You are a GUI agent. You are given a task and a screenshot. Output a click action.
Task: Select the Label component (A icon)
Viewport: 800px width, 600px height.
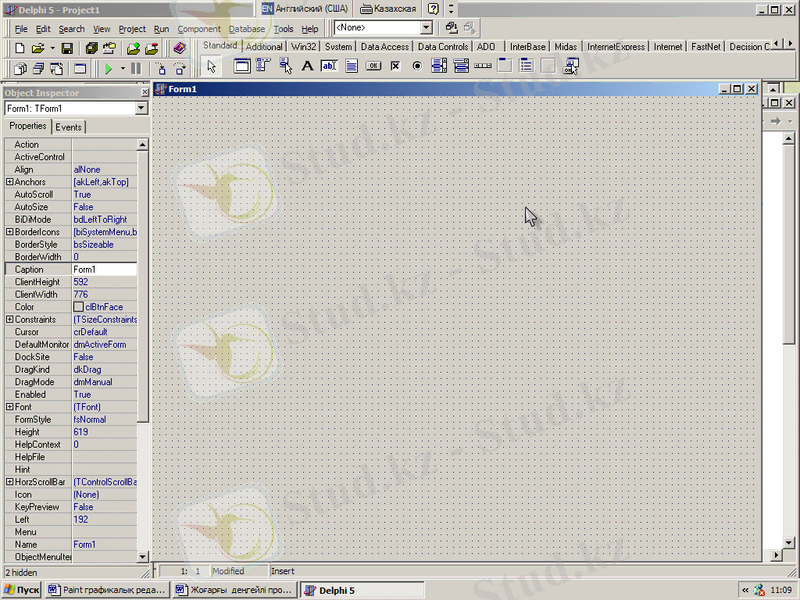307,67
